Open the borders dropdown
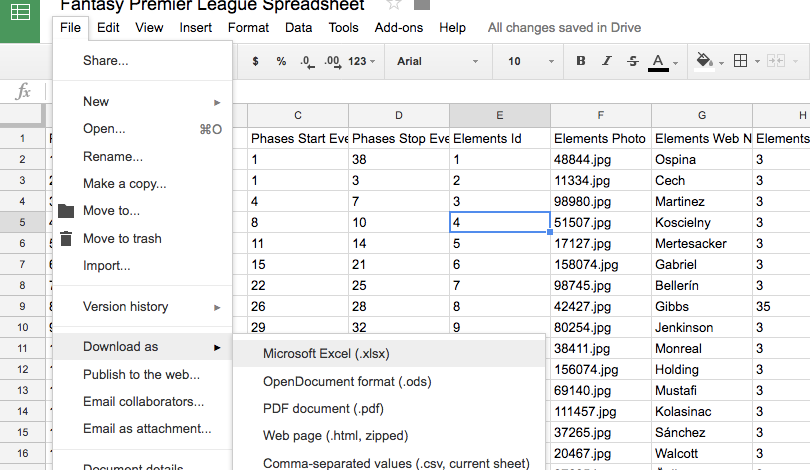 (743, 61)
